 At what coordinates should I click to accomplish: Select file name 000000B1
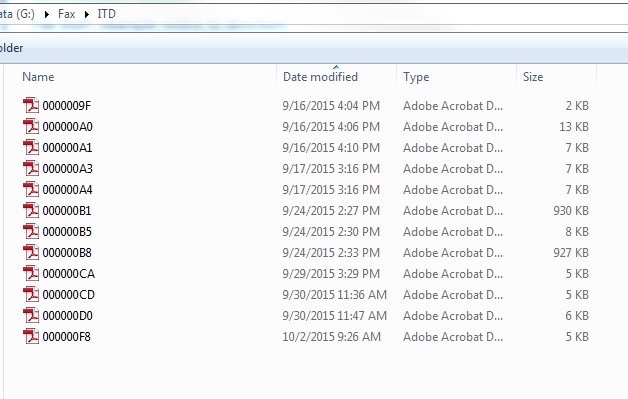[x=67, y=211]
